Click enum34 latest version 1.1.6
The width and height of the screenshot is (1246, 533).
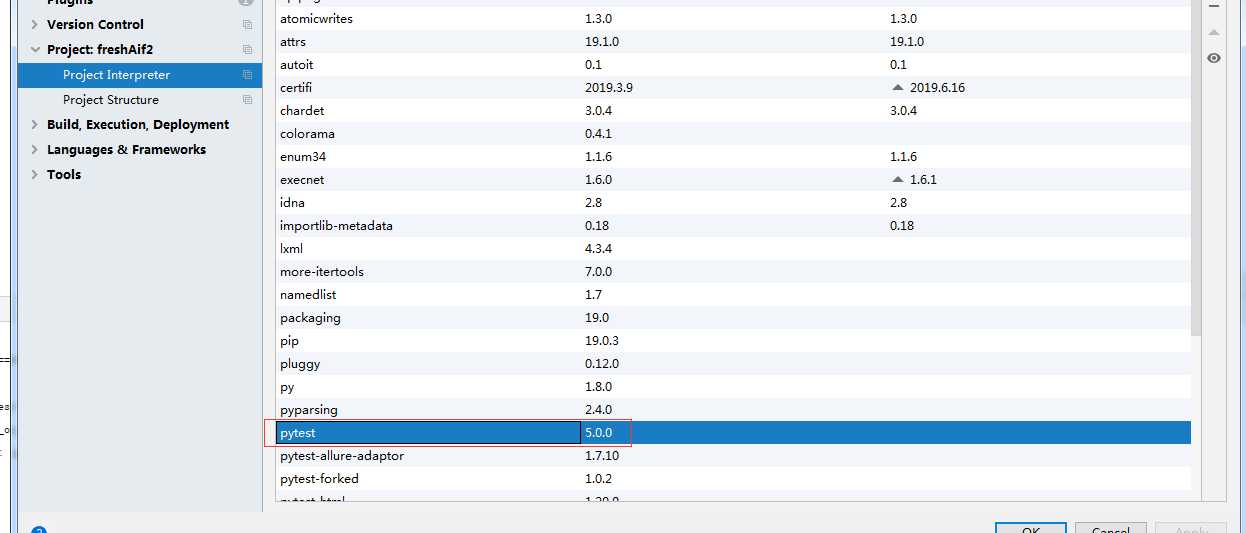[903, 156]
